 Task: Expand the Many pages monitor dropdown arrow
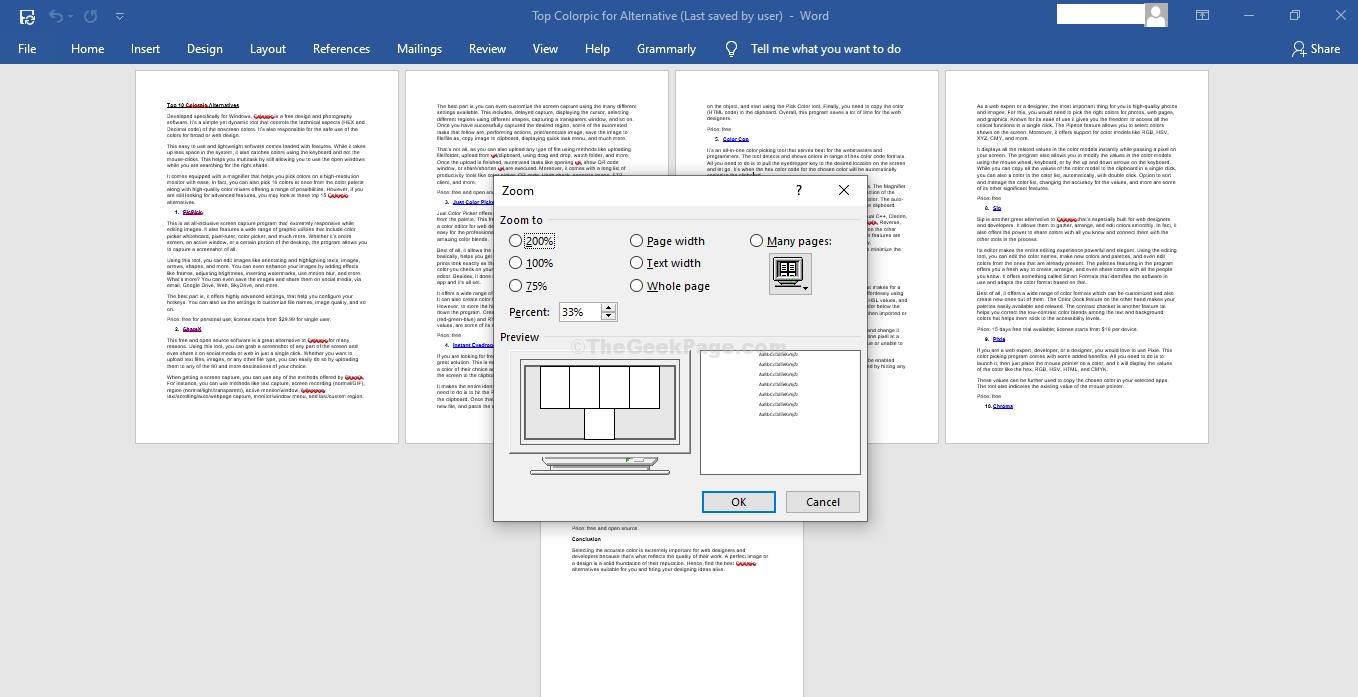pyautogui.click(x=807, y=290)
